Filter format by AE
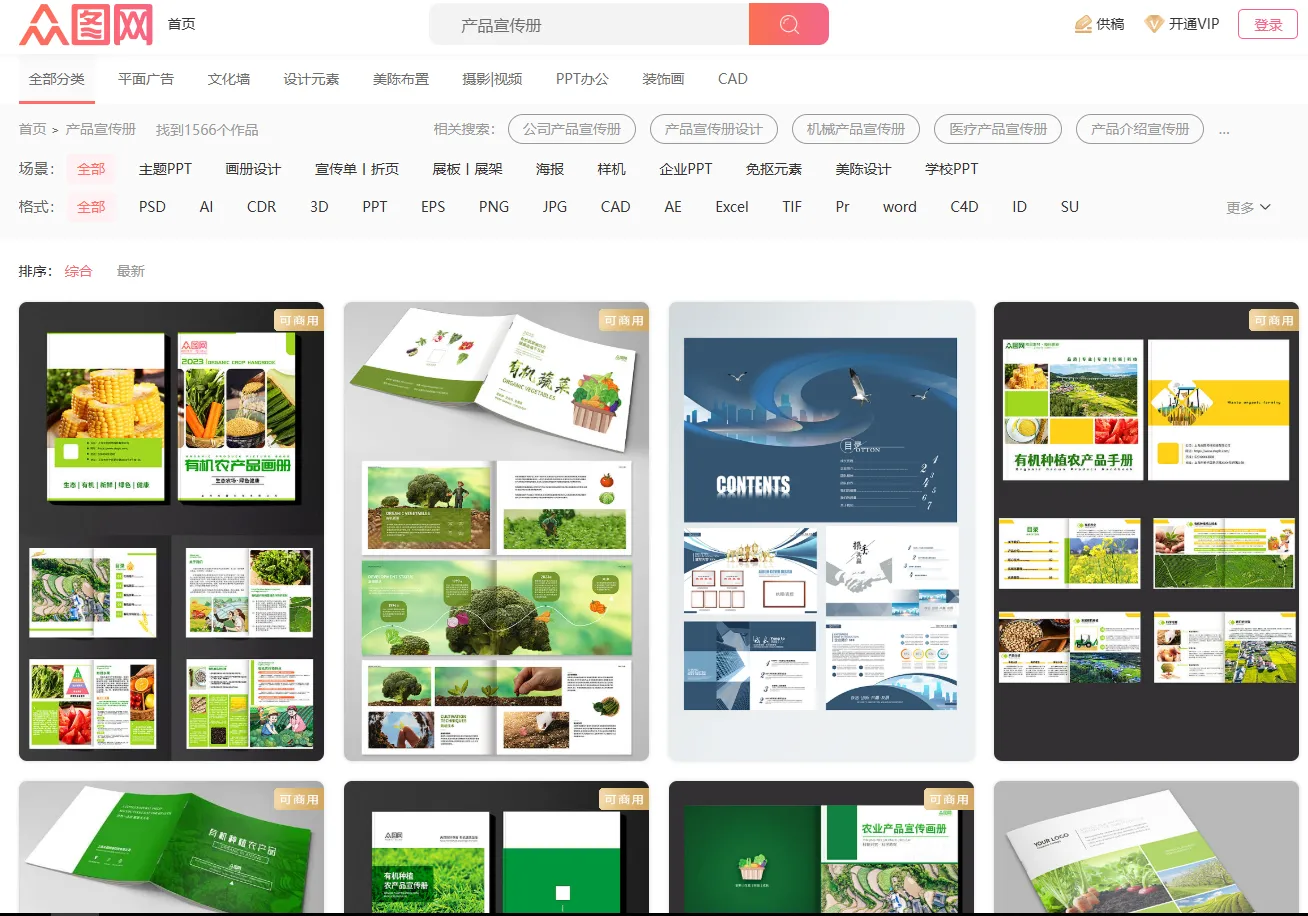1308x916 pixels. [x=673, y=207]
